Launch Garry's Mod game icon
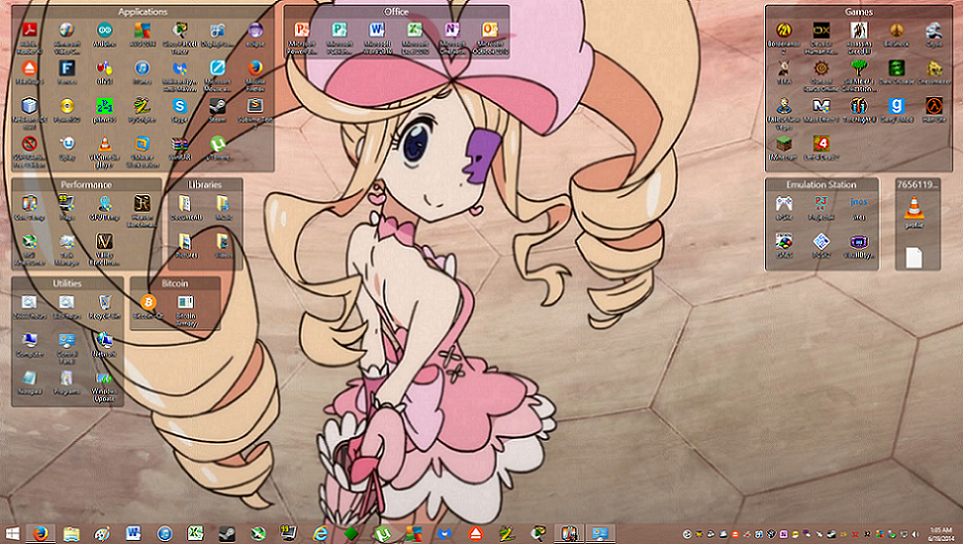Viewport: 963px width, 544px height. (897, 106)
